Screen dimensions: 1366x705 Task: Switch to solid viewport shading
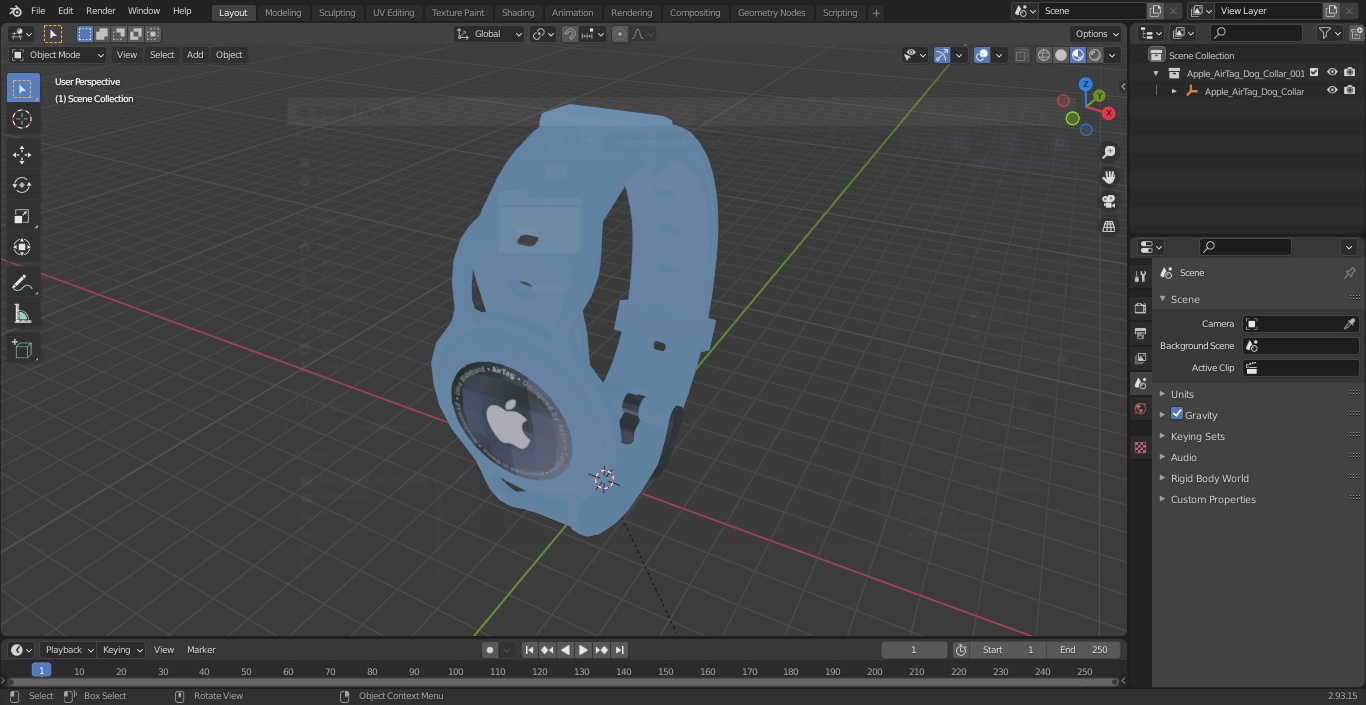pyautogui.click(x=1061, y=55)
